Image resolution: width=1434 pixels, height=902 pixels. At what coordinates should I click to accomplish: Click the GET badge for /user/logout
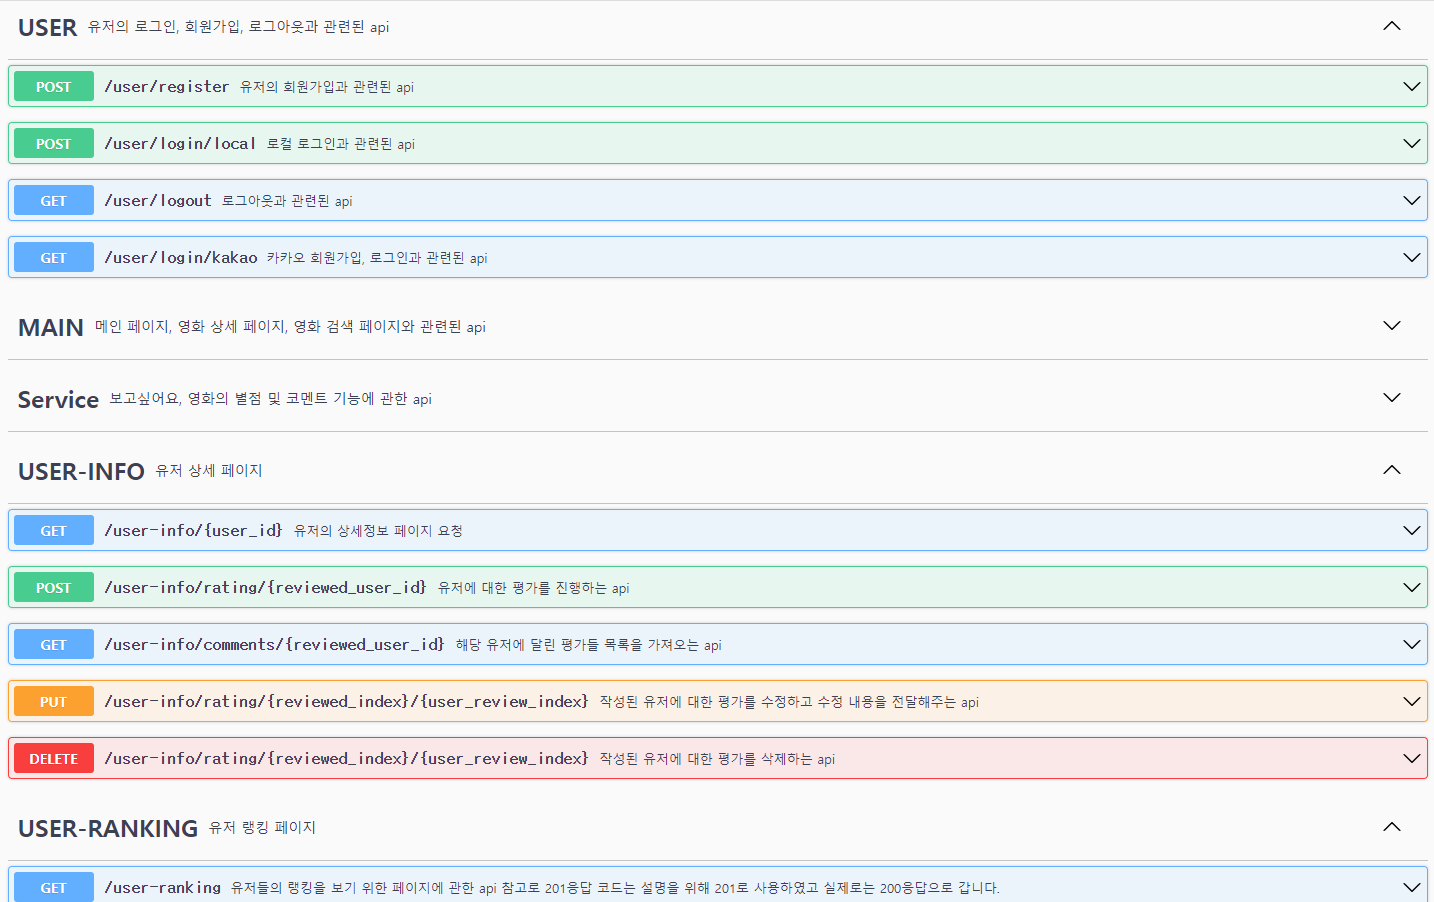point(54,201)
